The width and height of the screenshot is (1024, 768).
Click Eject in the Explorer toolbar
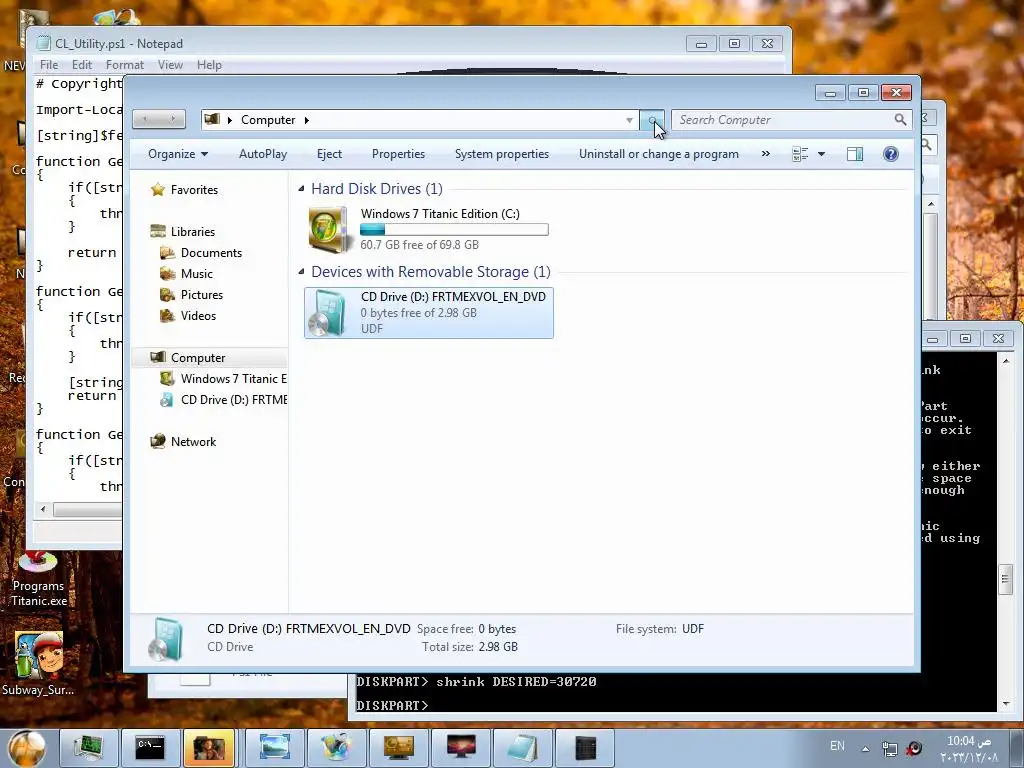click(329, 154)
